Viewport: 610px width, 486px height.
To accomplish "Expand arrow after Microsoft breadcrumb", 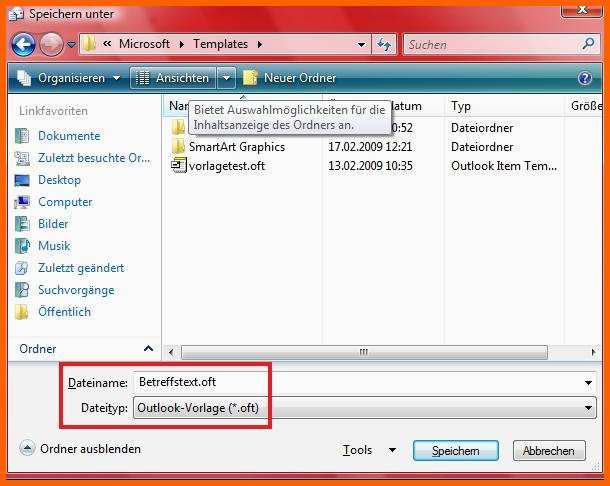I will coord(182,44).
